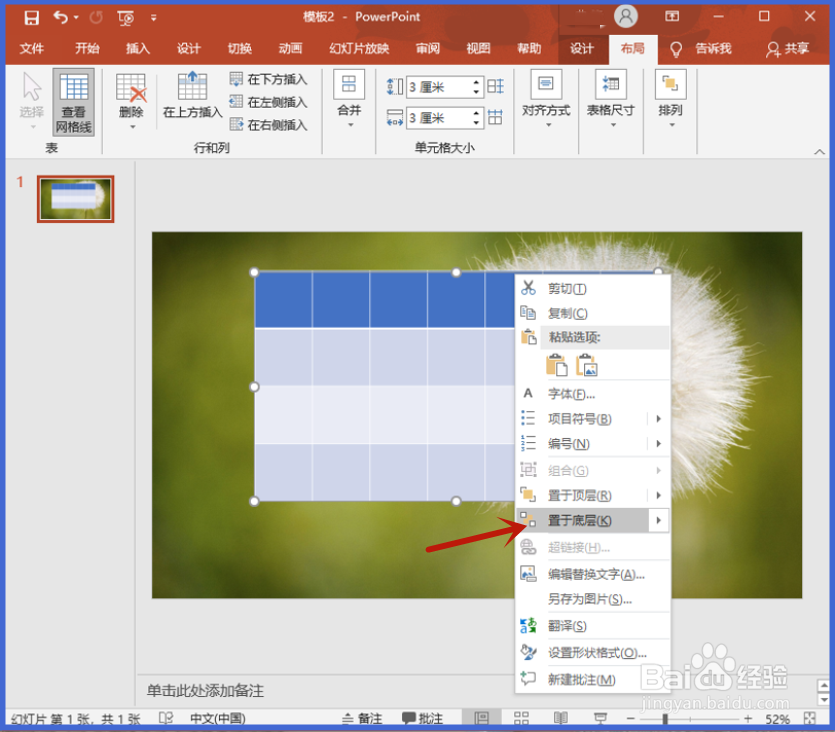The height and width of the screenshot is (732, 835).
Task: Click the distribute columns icon
Action: pyautogui.click(x=496, y=118)
